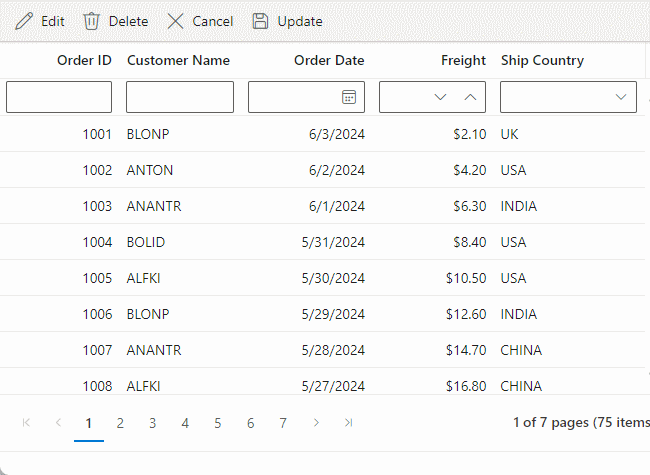Click the Cancel X icon
This screenshot has width=650, height=475.
coord(175,21)
